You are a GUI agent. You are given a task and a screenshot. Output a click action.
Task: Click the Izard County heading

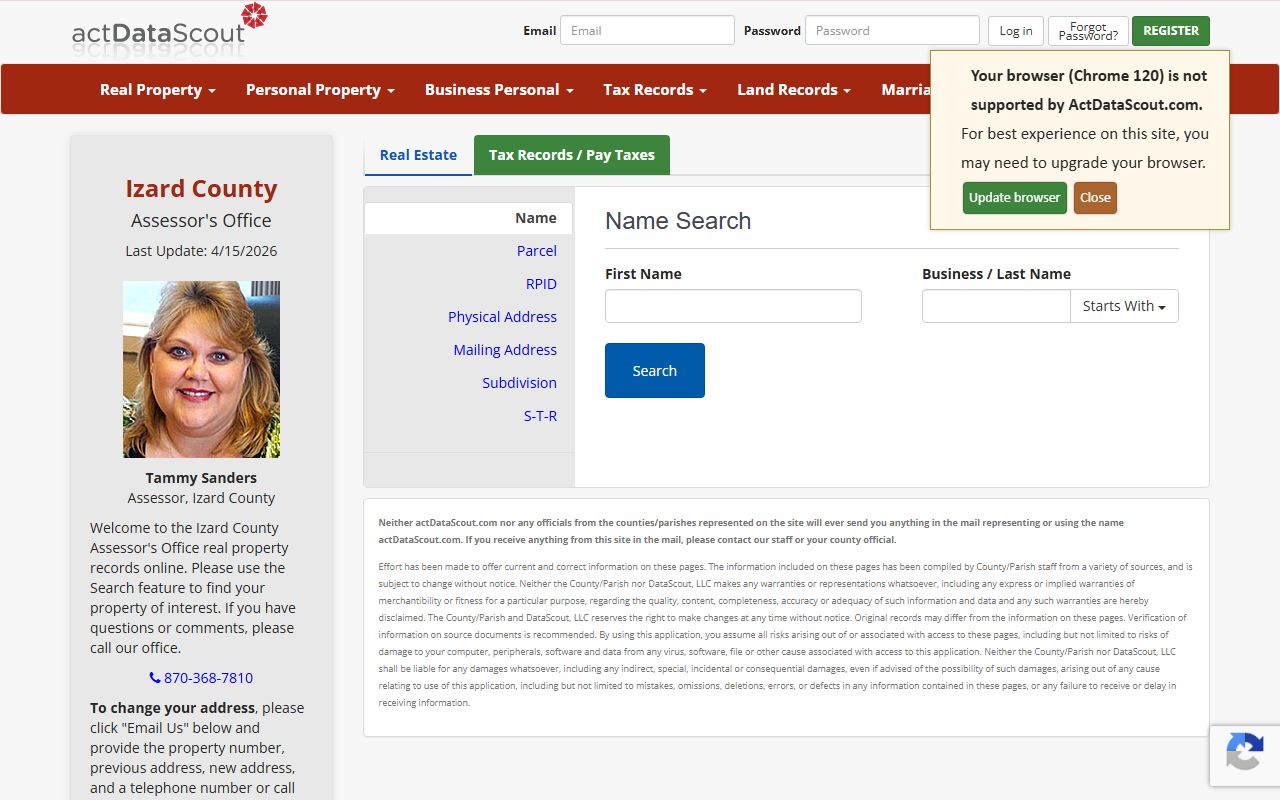(x=201, y=188)
